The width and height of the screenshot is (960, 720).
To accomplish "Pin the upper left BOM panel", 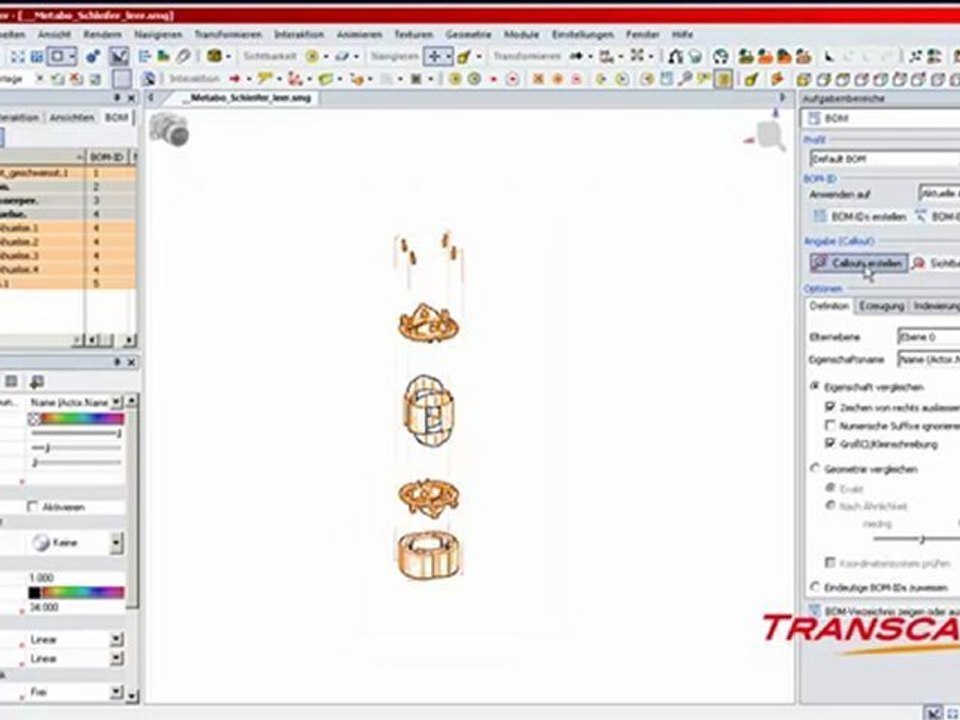I will click(x=117, y=98).
